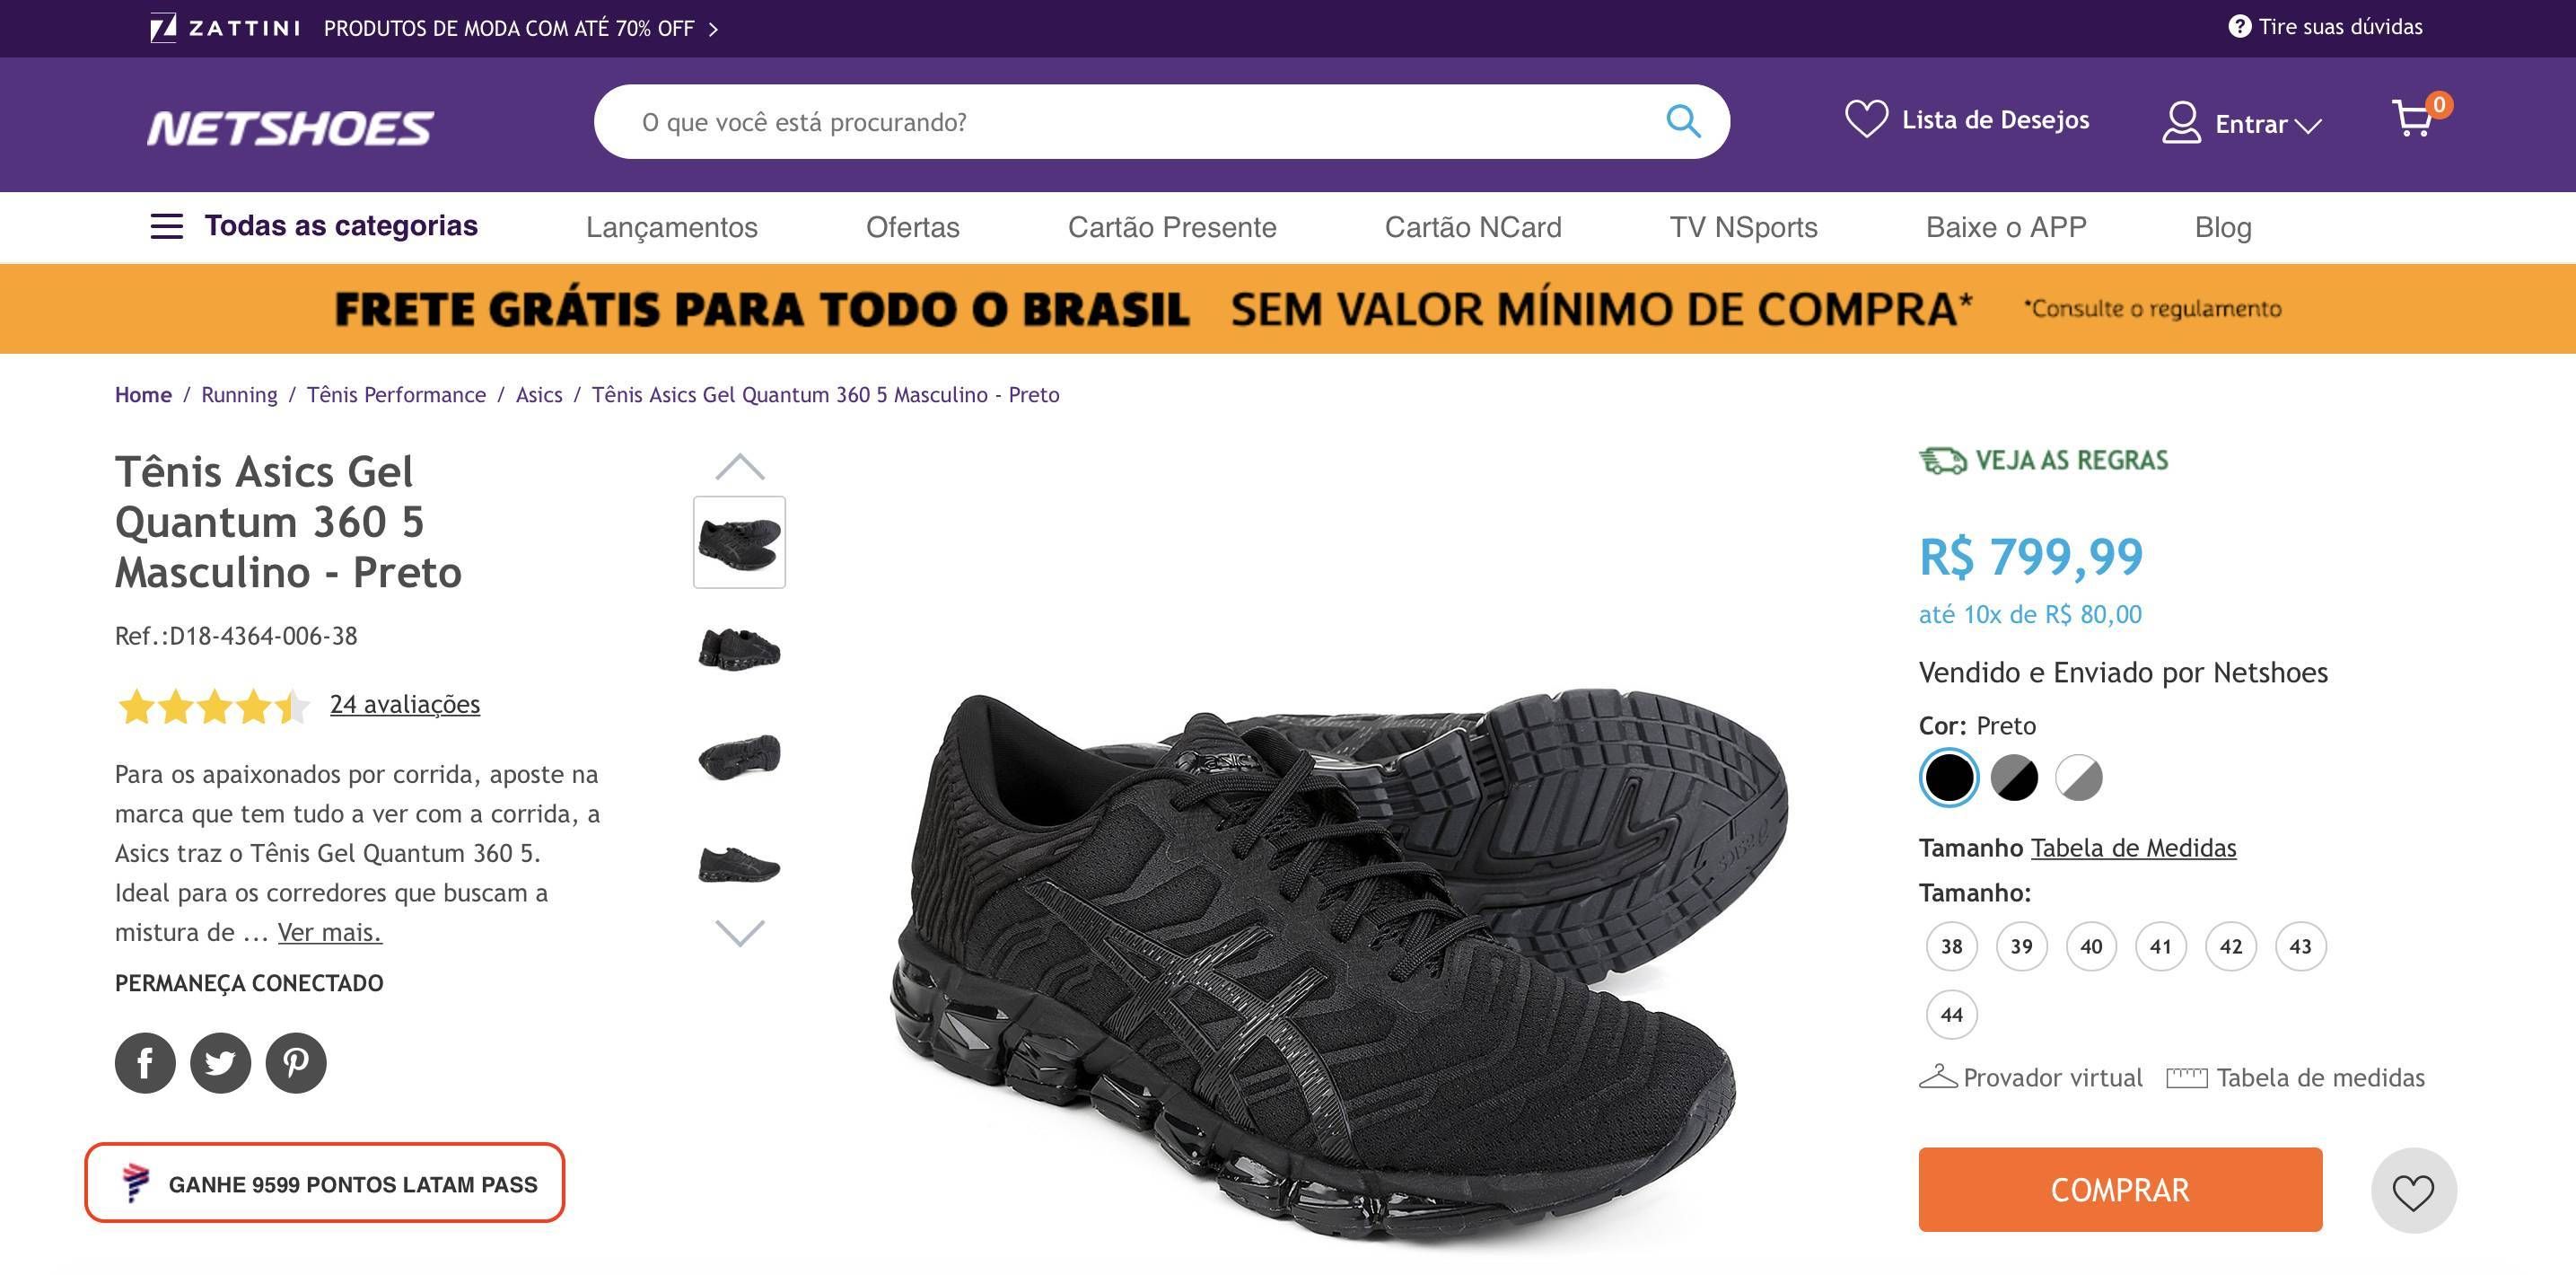This screenshot has width=2576, height=1275.
Task: Select the black and gray color swatch
Action: (2014, 777)
